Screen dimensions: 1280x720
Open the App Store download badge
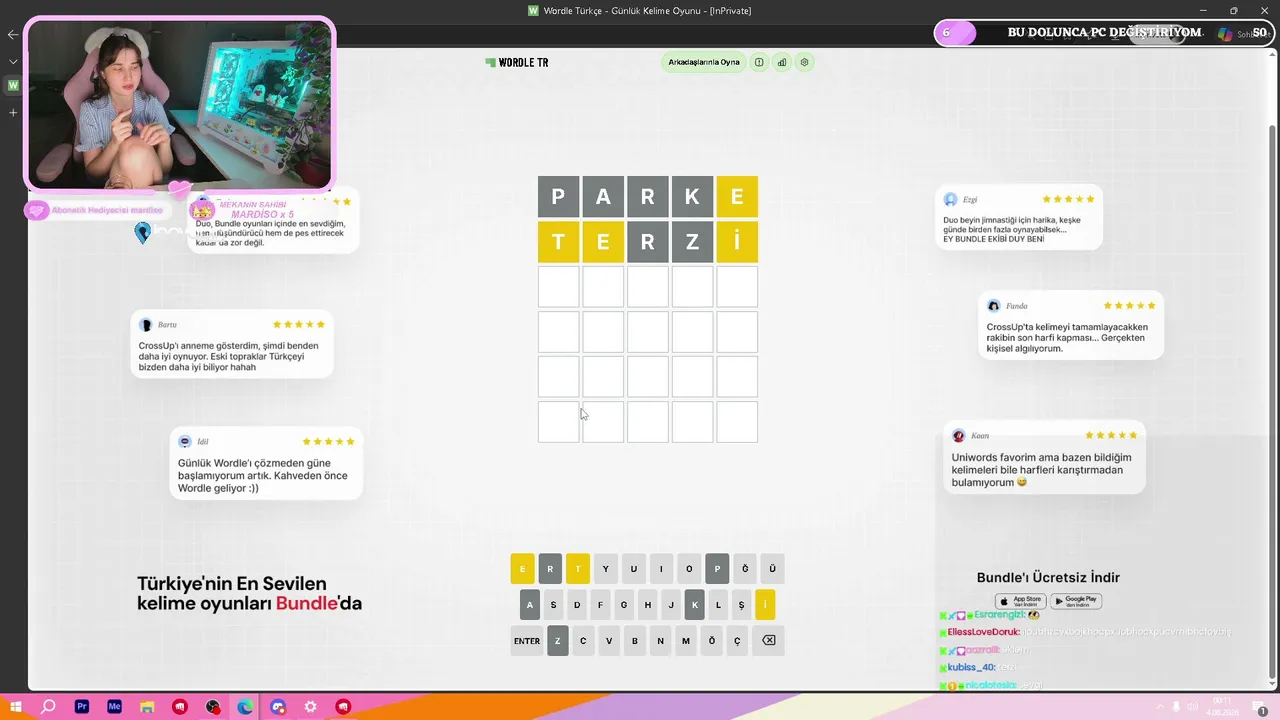tap(1021, 601)
